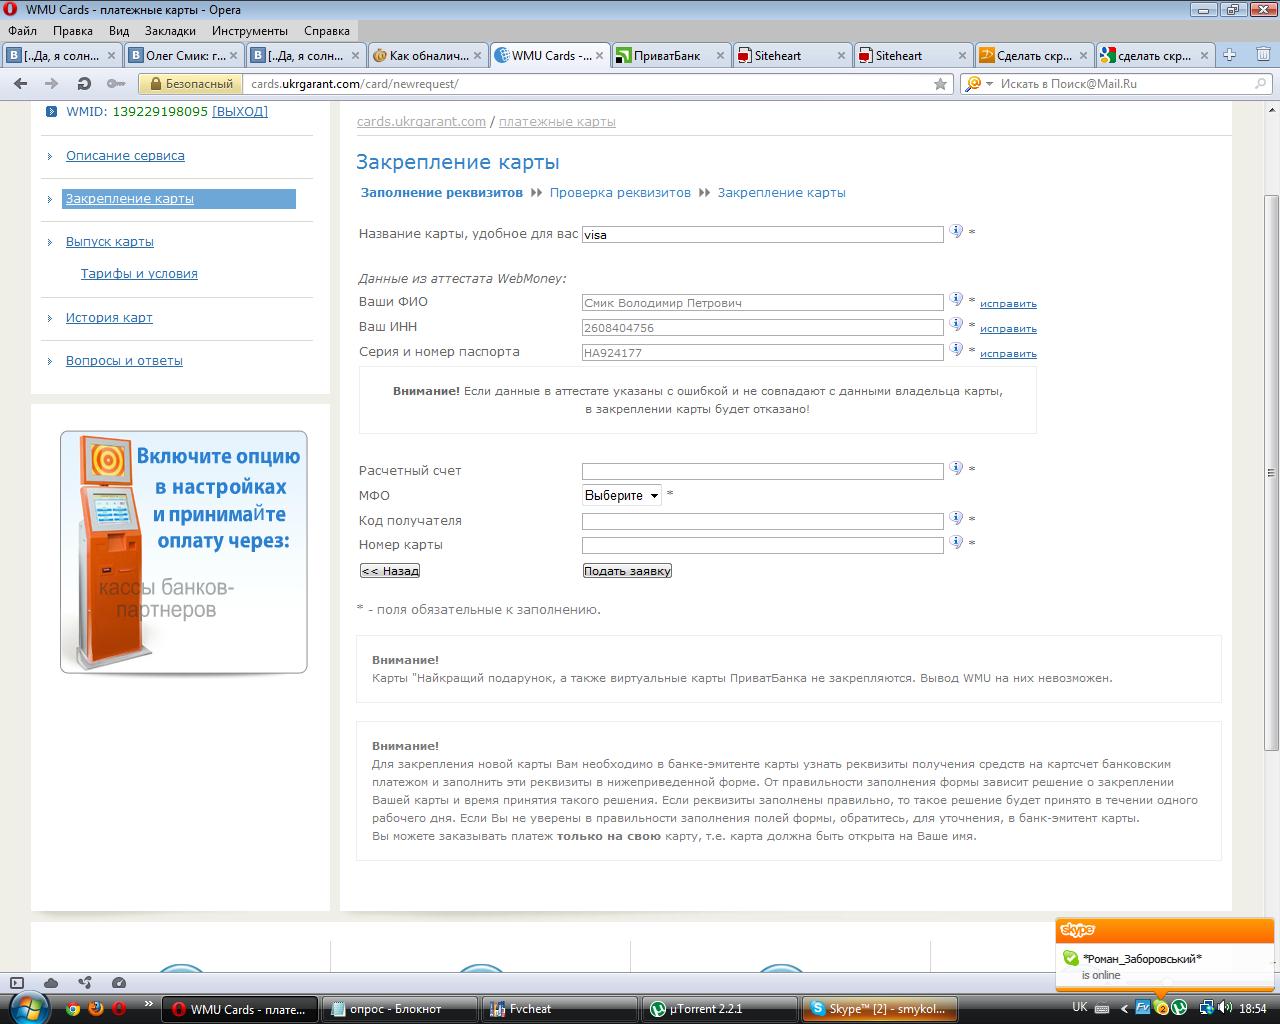This screenshot has height=1024, width=1280.
Task: Open the Закладки menu
Action: point(170,31)
